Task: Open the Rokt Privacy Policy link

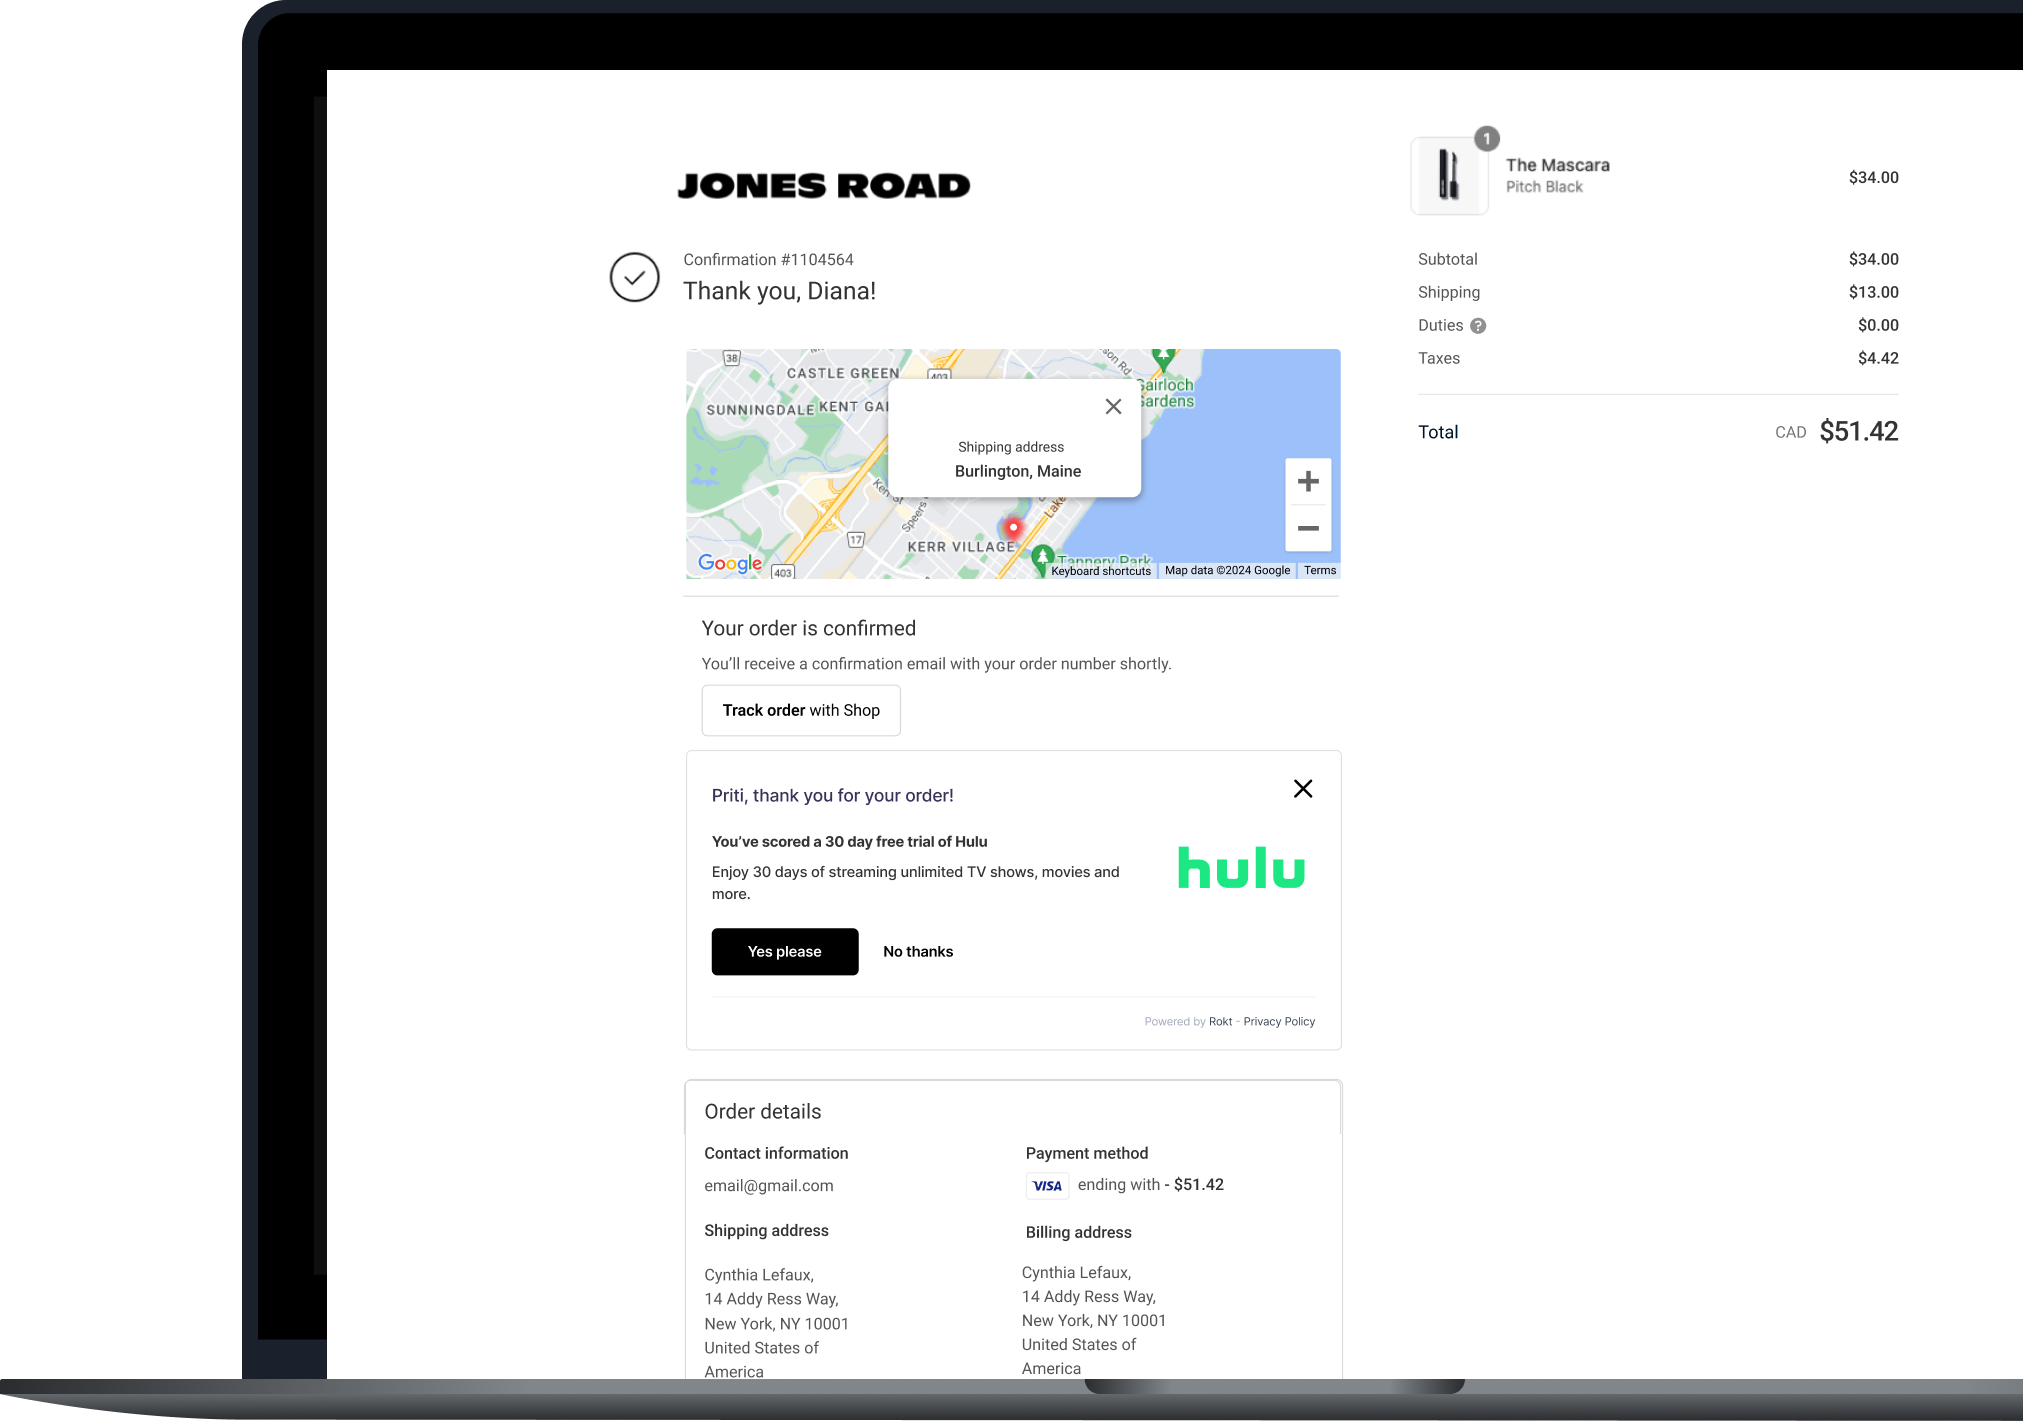Action: coord(1278,1021)
